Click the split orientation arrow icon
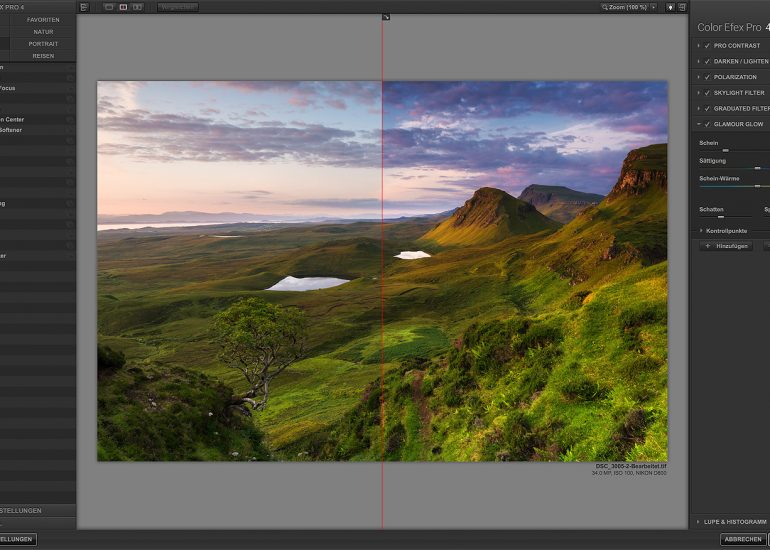This screenshot has width=770, height=550. coord(386,17)
